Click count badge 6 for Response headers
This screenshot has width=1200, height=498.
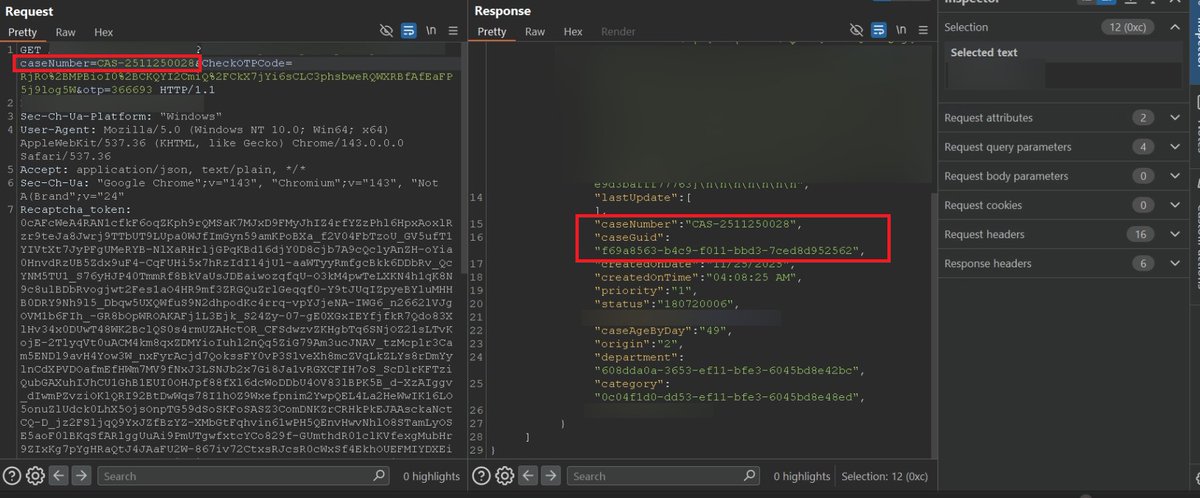[x=1144, y=264]
